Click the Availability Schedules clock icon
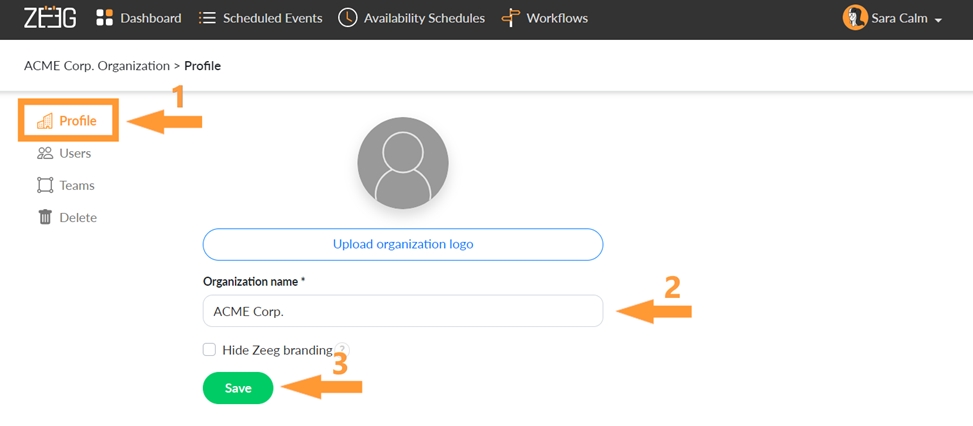973x426 pixels. coord(347,18)
